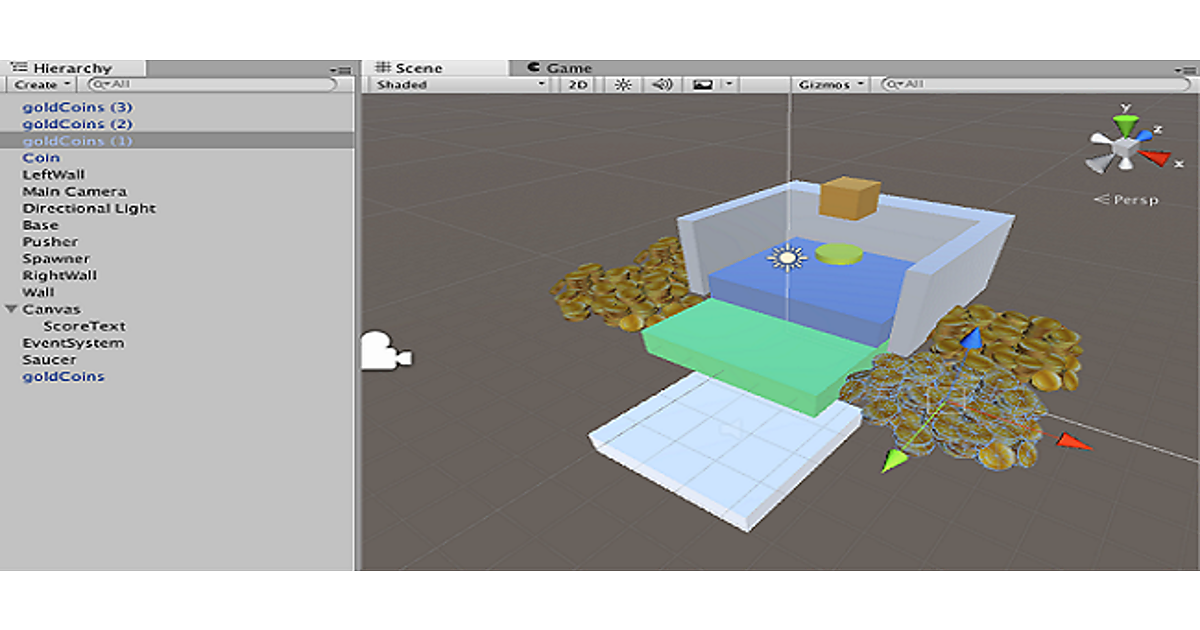Click the yellow-green Saucer disc
Screen dimensions: 1200x630
[838, 254]
